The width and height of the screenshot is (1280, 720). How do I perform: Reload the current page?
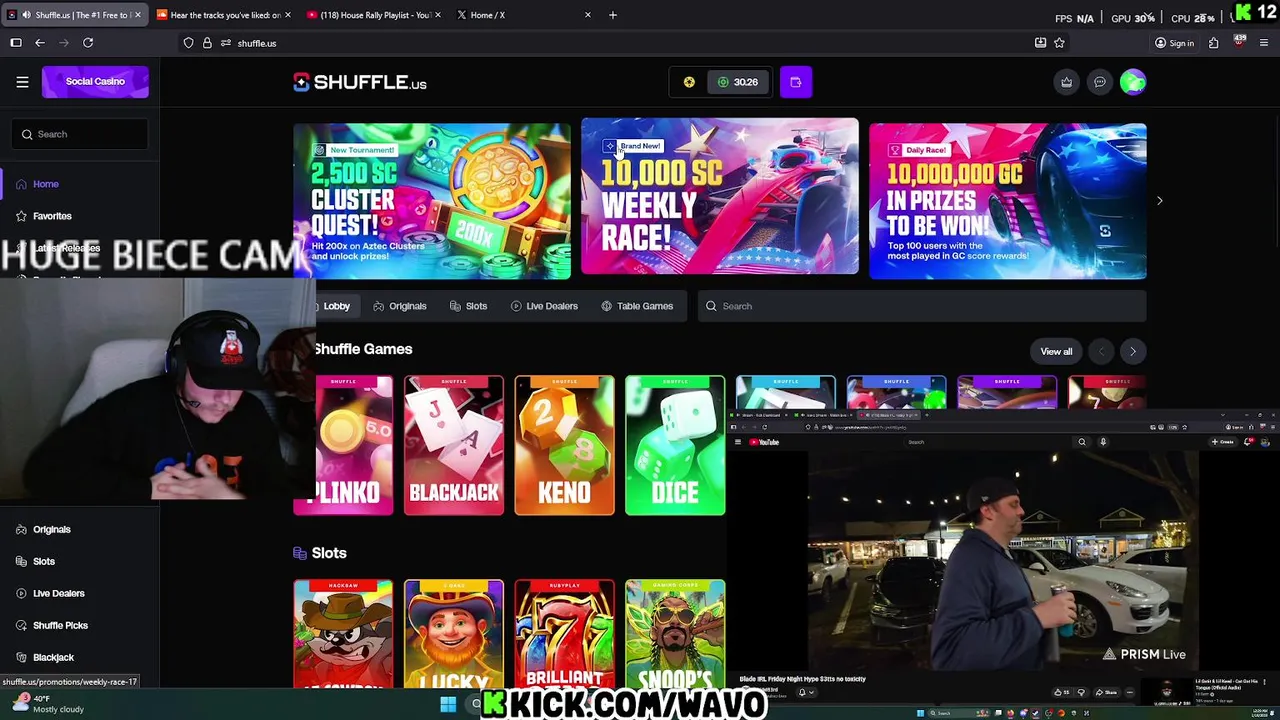88,43
